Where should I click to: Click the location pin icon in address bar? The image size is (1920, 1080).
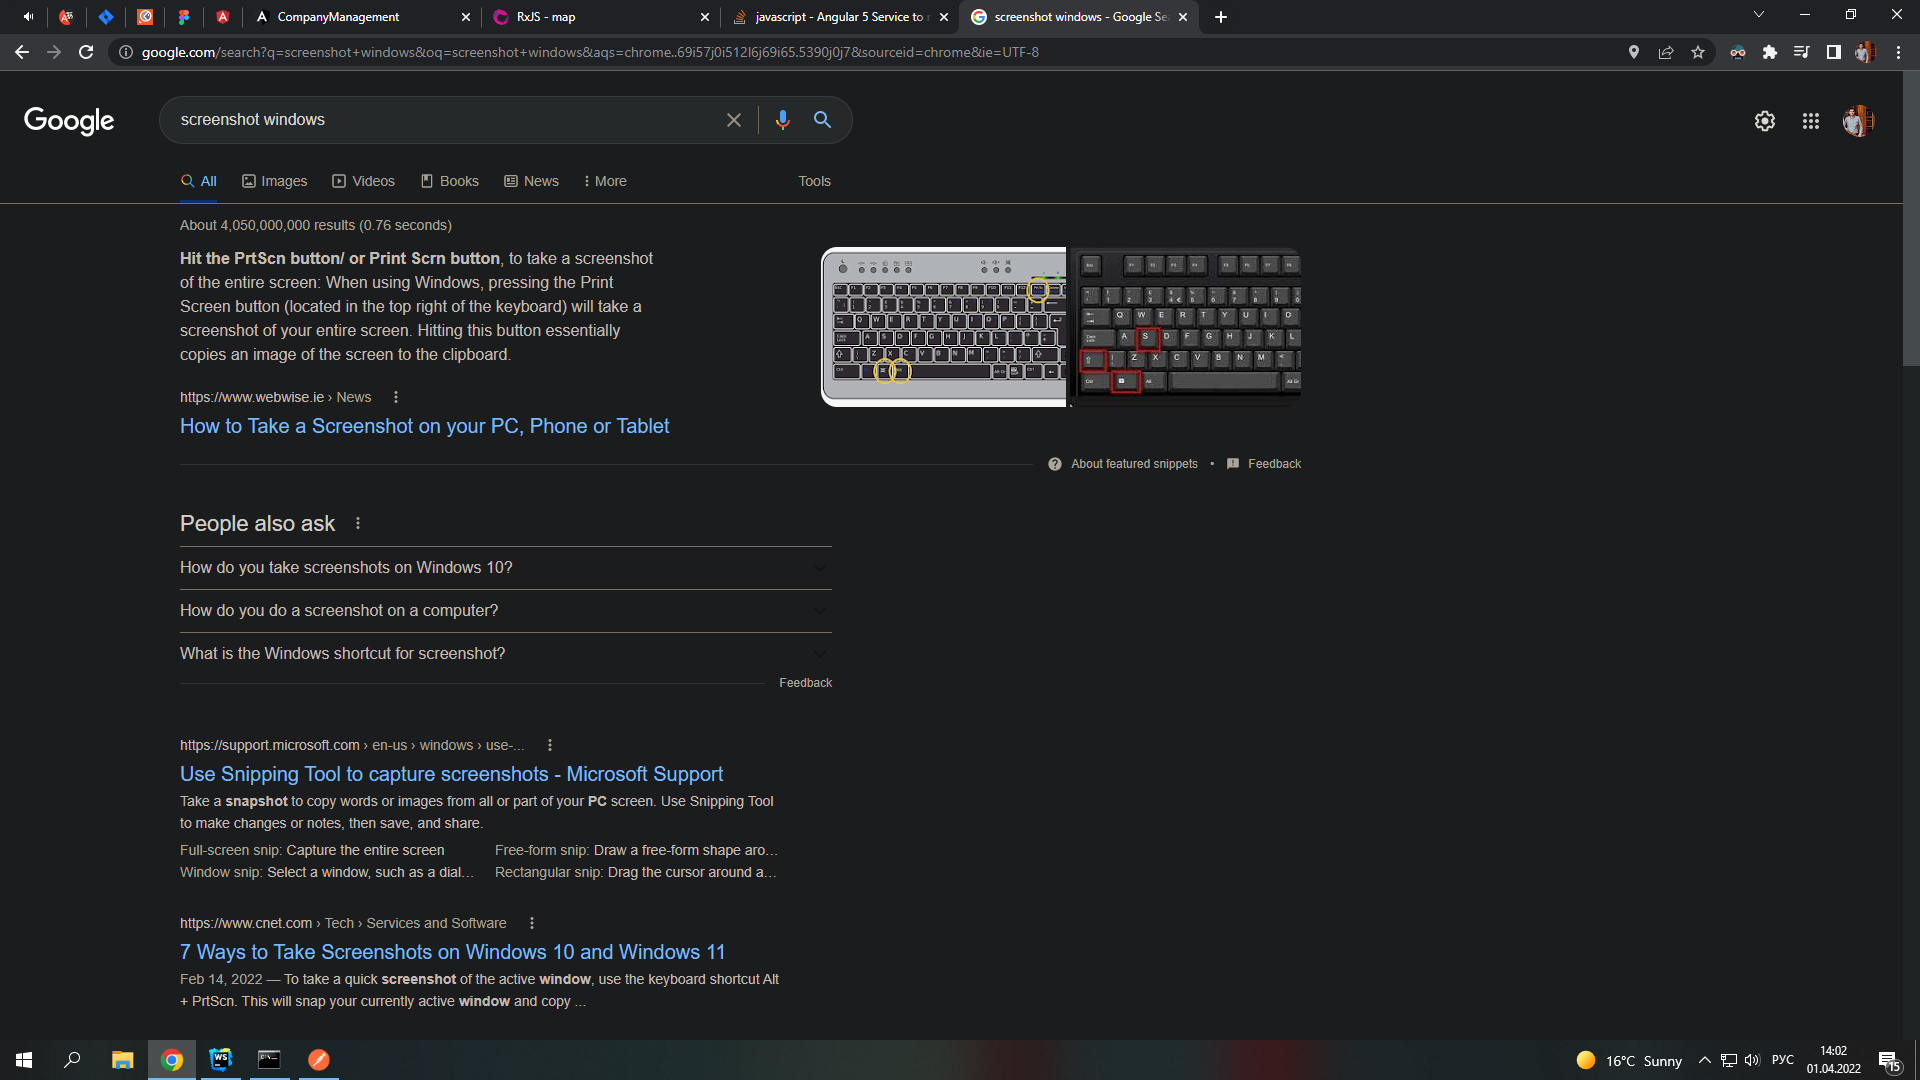[x=1634, y=52]
